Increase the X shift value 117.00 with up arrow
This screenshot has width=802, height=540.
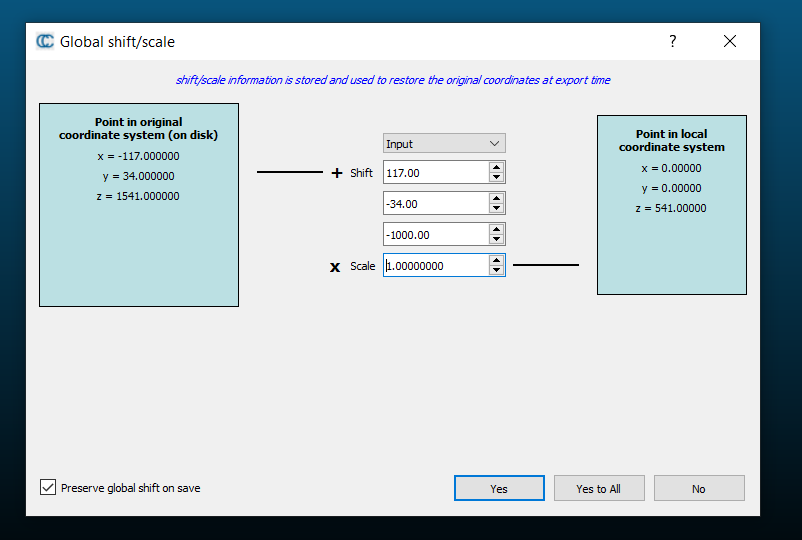click(x=496, y=168)
